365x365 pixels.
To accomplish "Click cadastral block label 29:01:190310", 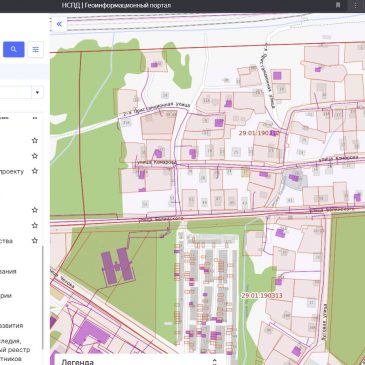I will click(x=259, y=133).
